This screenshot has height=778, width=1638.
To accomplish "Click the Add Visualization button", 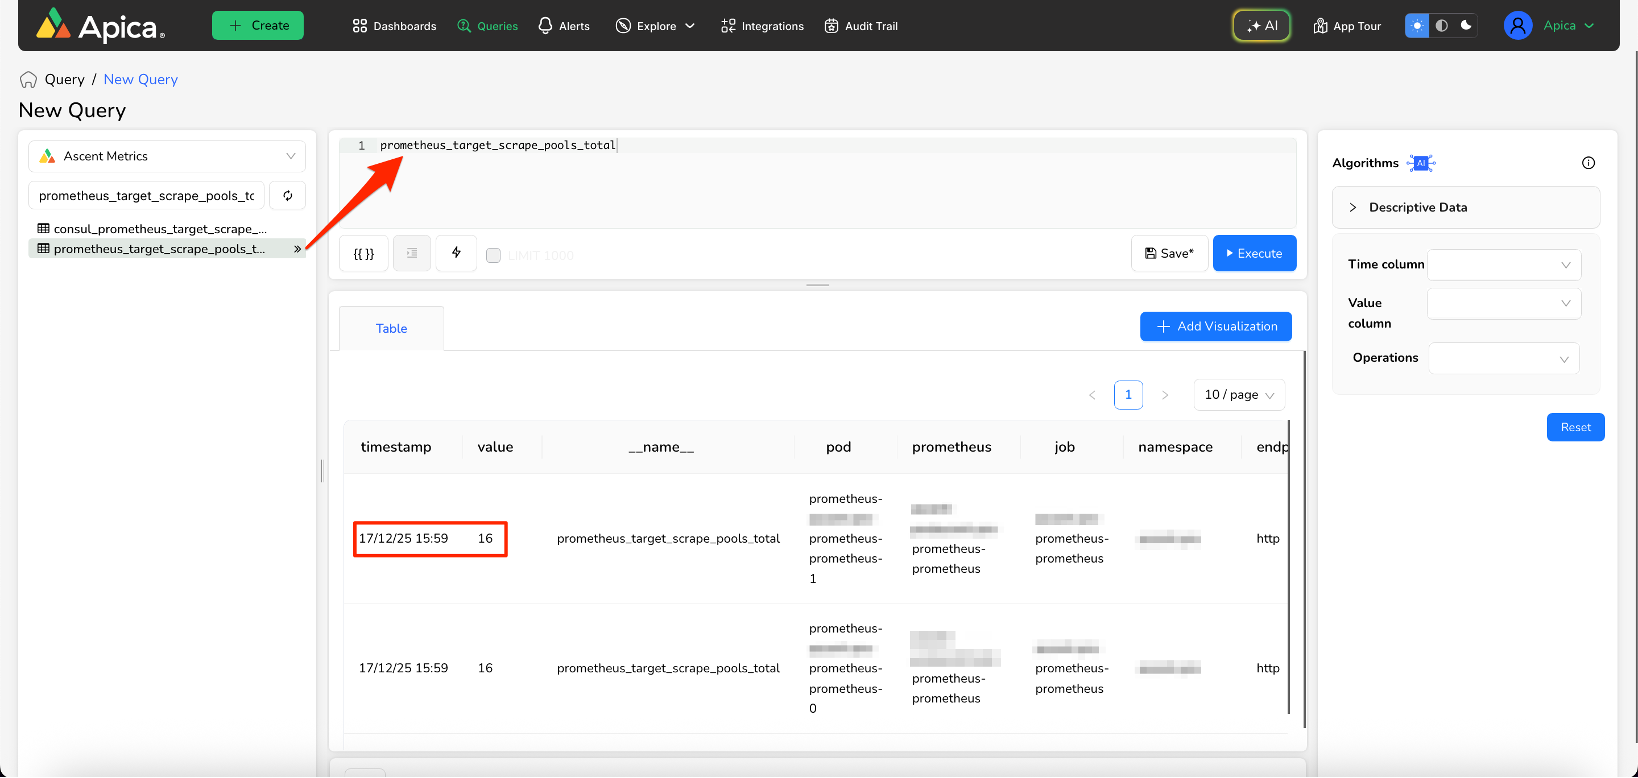I will coord(1216,327).
